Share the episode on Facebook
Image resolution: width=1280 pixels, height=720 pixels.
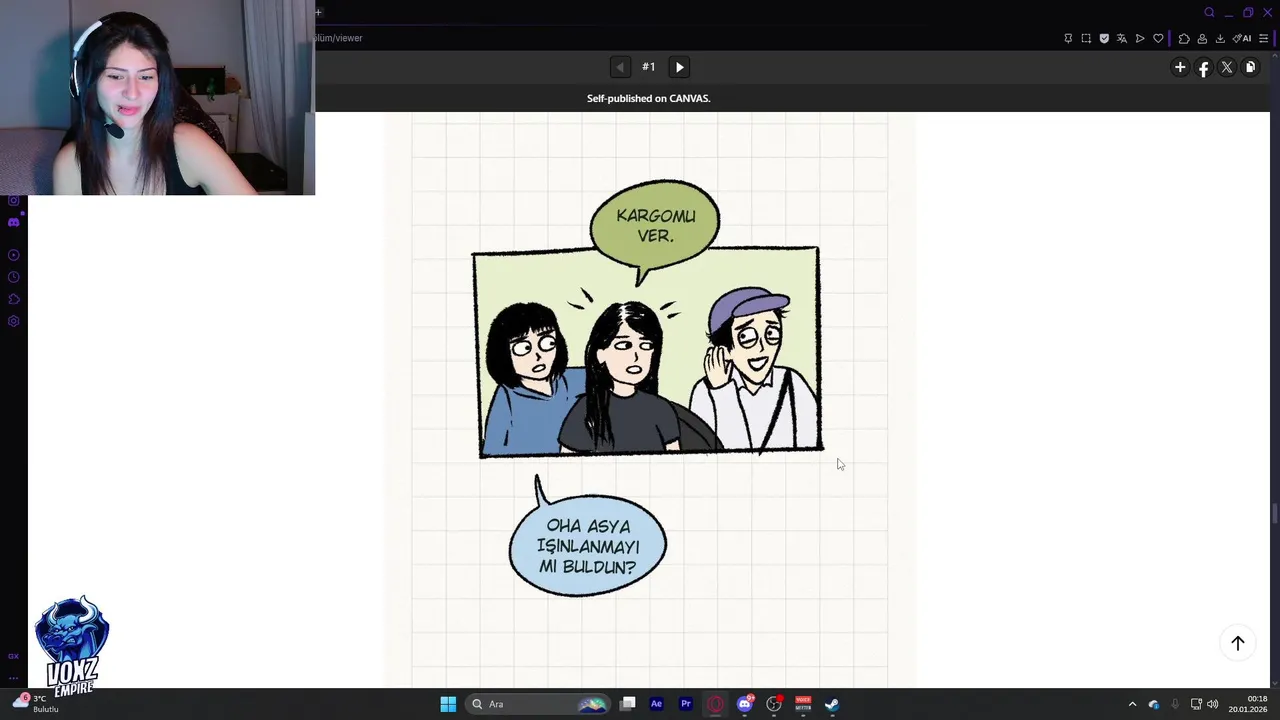1203,67
